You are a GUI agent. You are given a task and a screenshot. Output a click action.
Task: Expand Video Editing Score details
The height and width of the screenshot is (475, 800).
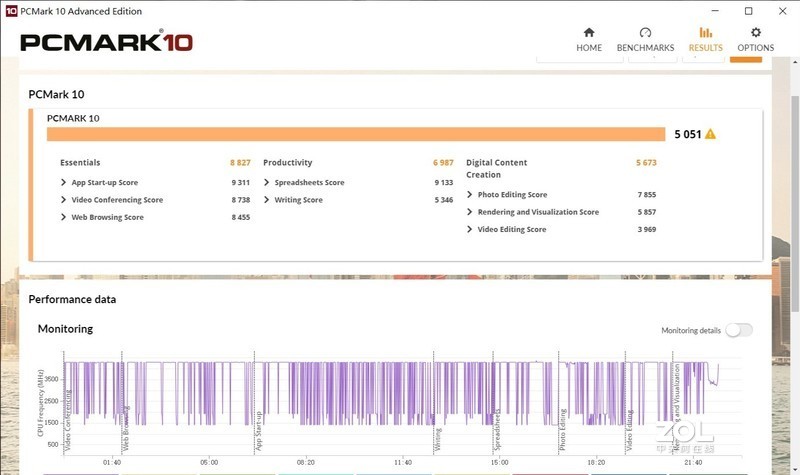click(469, 229)
